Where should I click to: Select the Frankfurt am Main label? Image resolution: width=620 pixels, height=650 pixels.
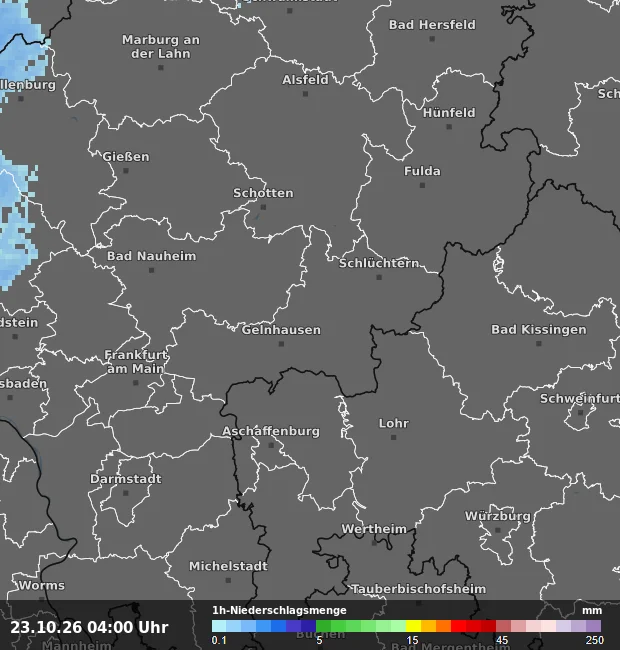136,361
